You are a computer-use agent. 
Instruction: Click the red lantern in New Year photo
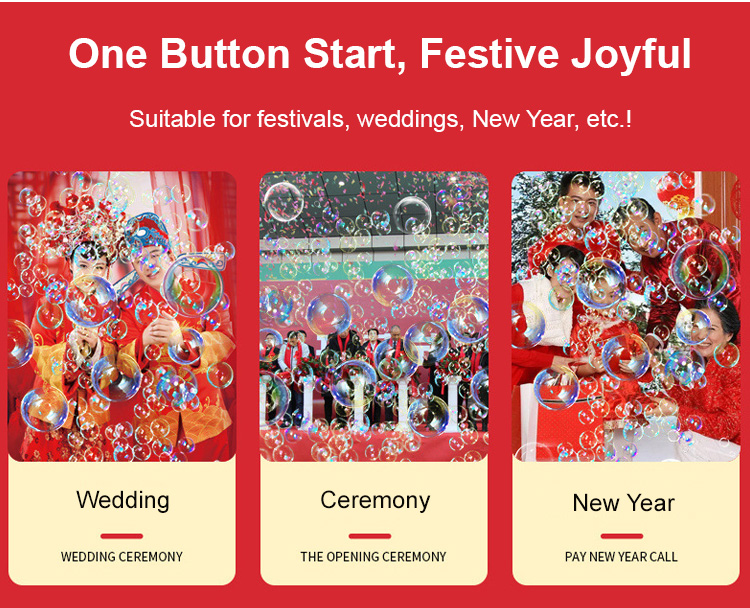pos(674,194)
